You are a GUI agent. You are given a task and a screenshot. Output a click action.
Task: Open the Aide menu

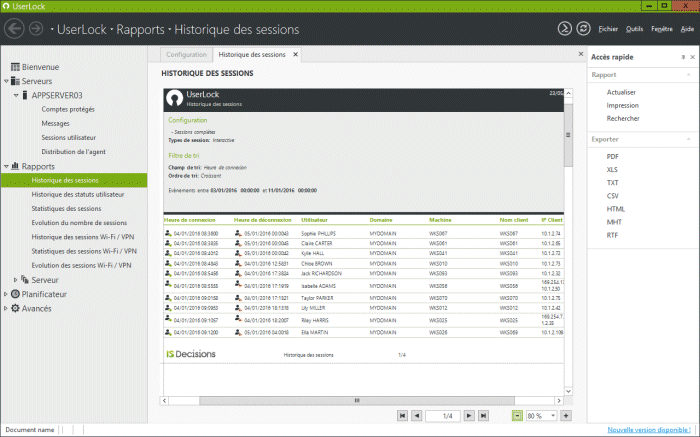click(x=687, y=29)
